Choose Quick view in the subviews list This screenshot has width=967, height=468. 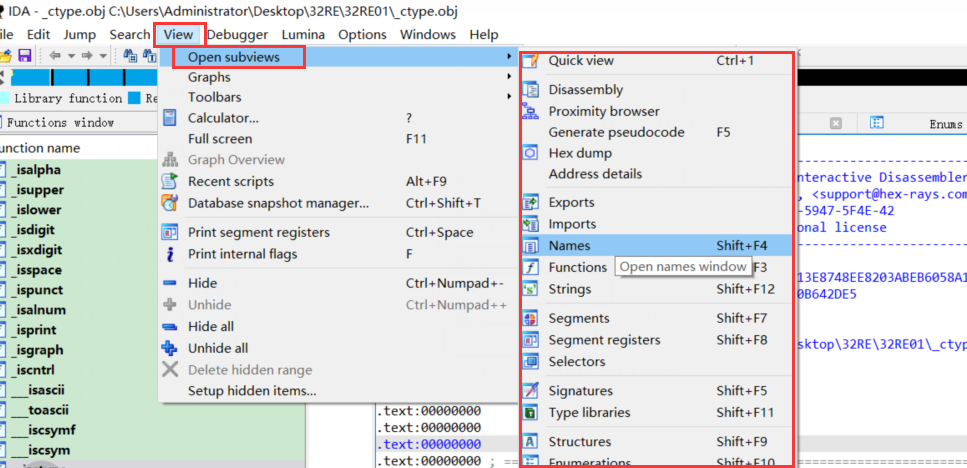pyautogui.click(x=581, y=61)
